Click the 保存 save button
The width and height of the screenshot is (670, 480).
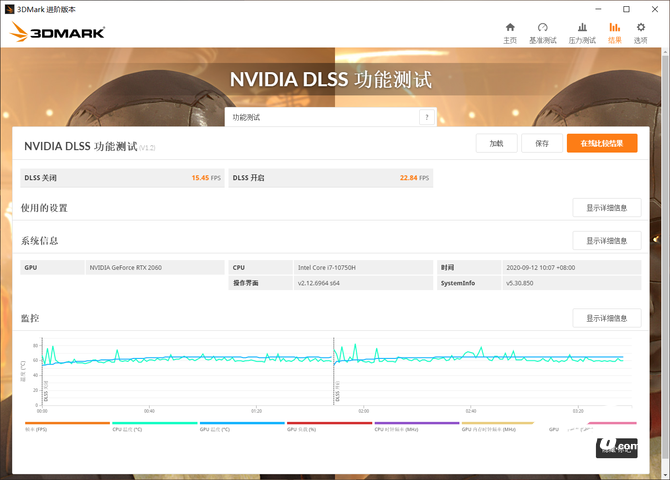tap(542, 143)
